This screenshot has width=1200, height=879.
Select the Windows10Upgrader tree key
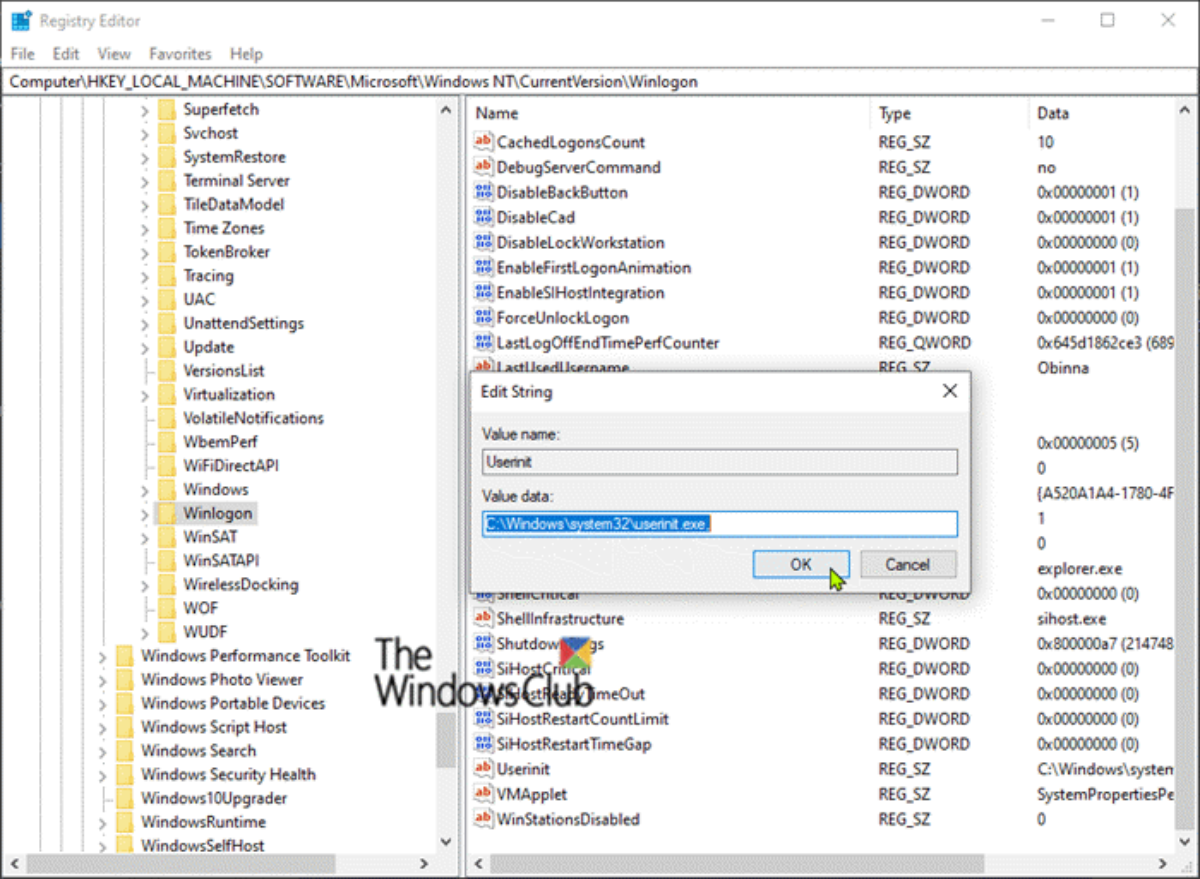pyautogui.click(x=214, y=798)
